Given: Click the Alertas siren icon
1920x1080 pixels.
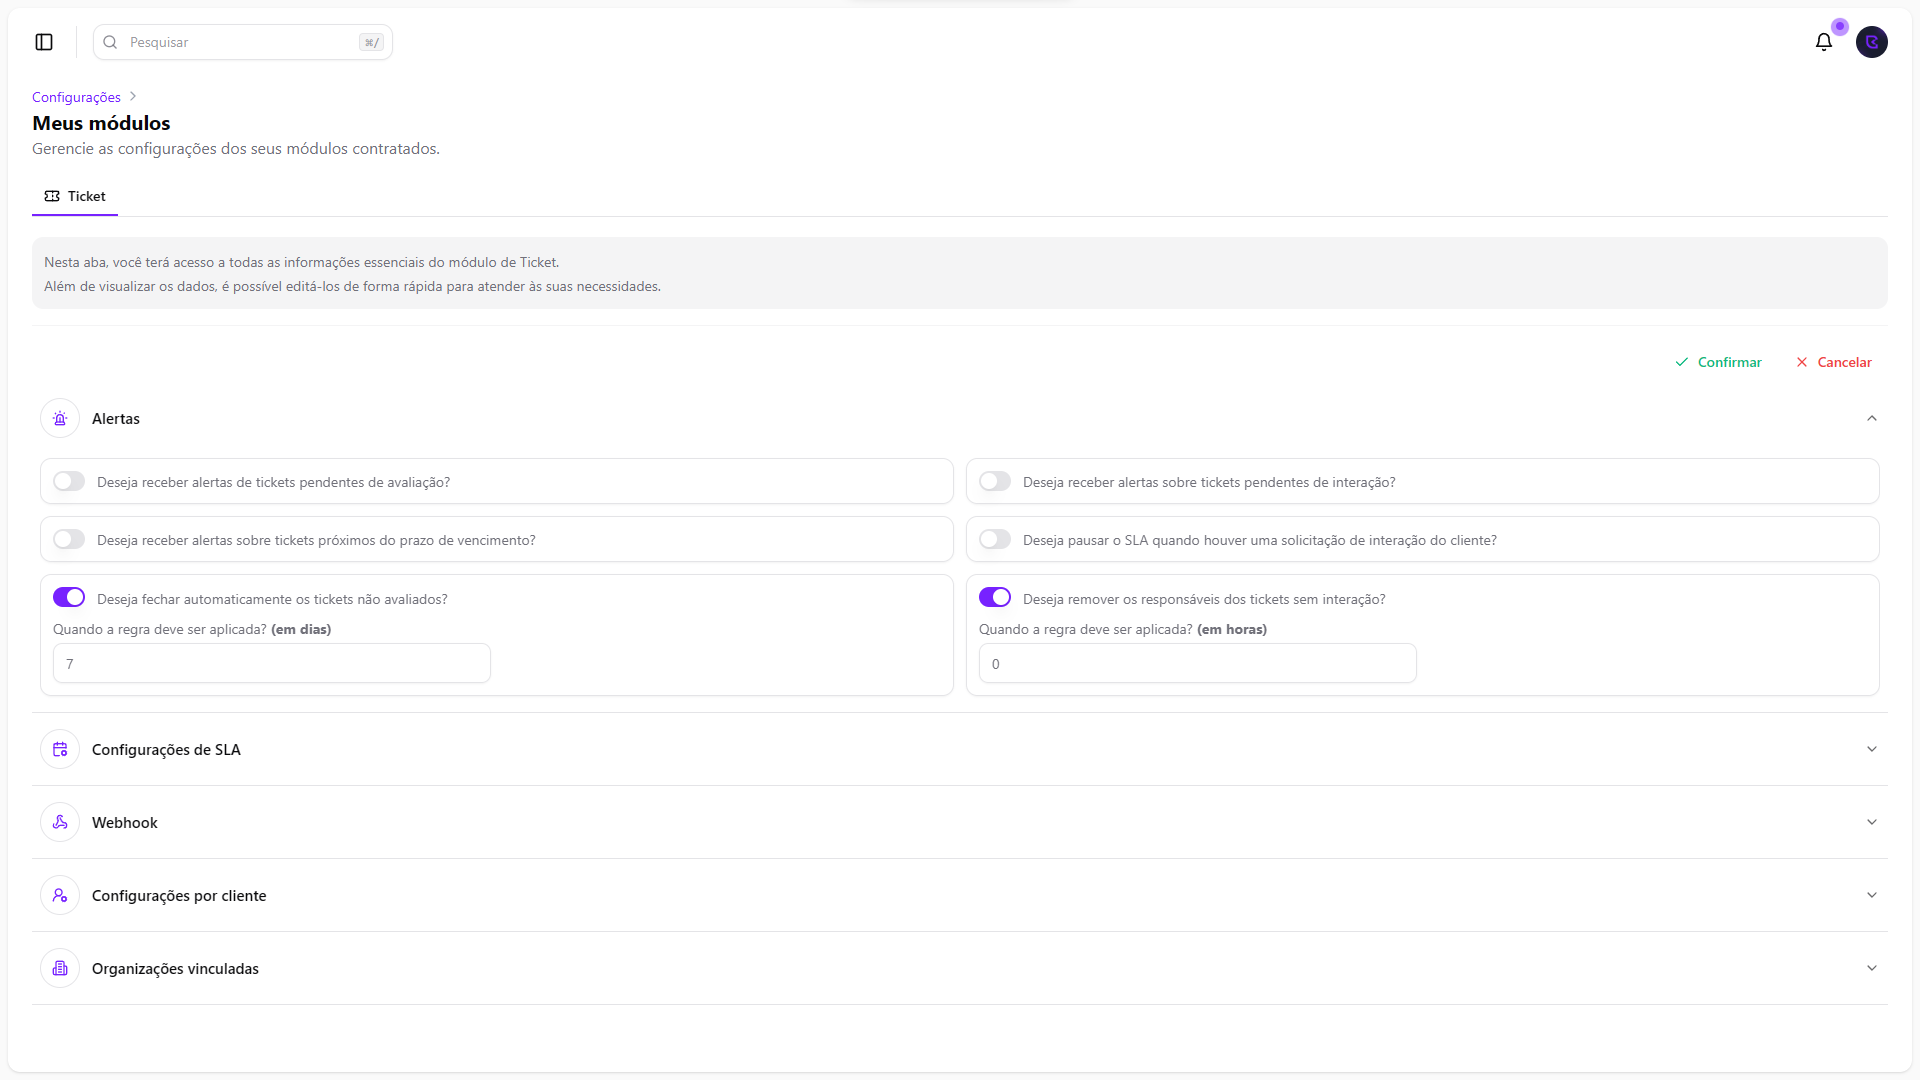Looking at the screenshot, I should 60,419.
